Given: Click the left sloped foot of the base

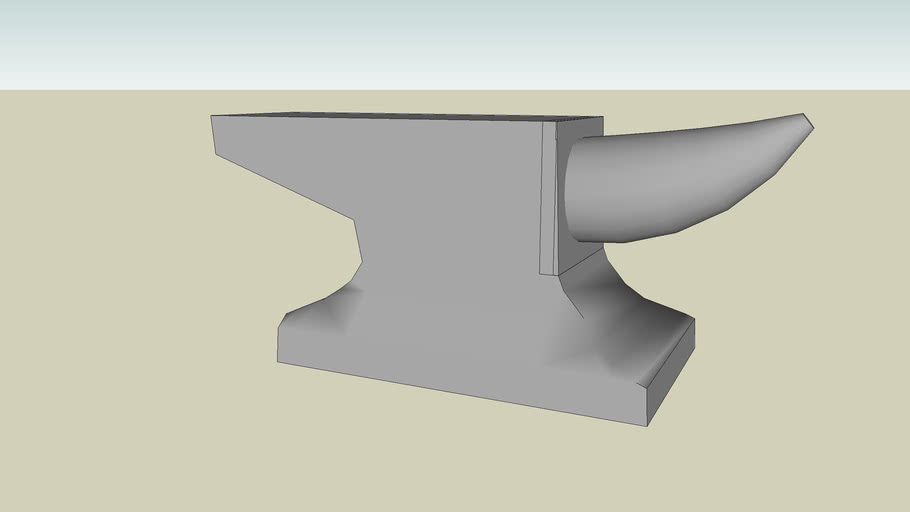Looking at the screenshot, I should click(320, 310).
